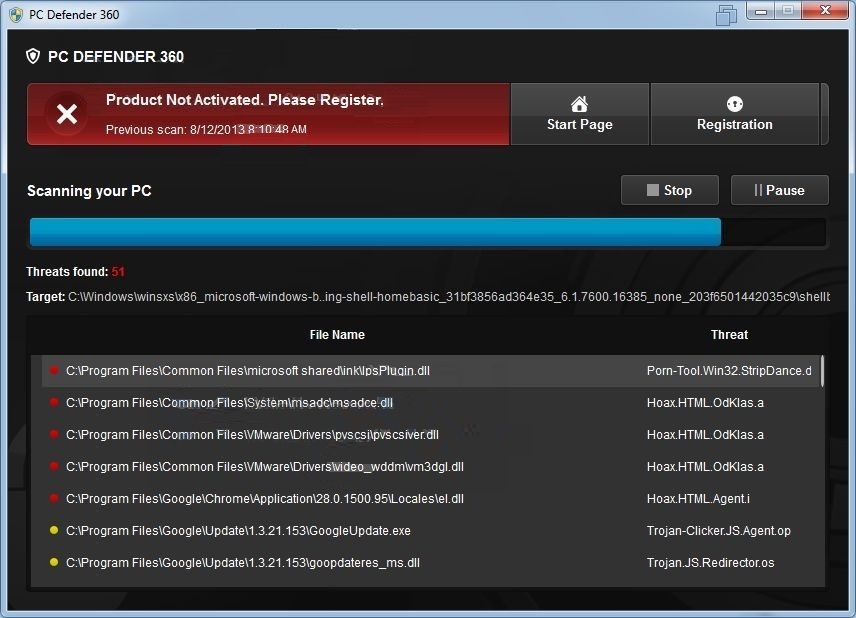Image resolution: width=856 pixels, height=618 pixels.
Task: Click the Porn-Tool.Win32.StripDance.d threat name
Action: coord(729,371)
